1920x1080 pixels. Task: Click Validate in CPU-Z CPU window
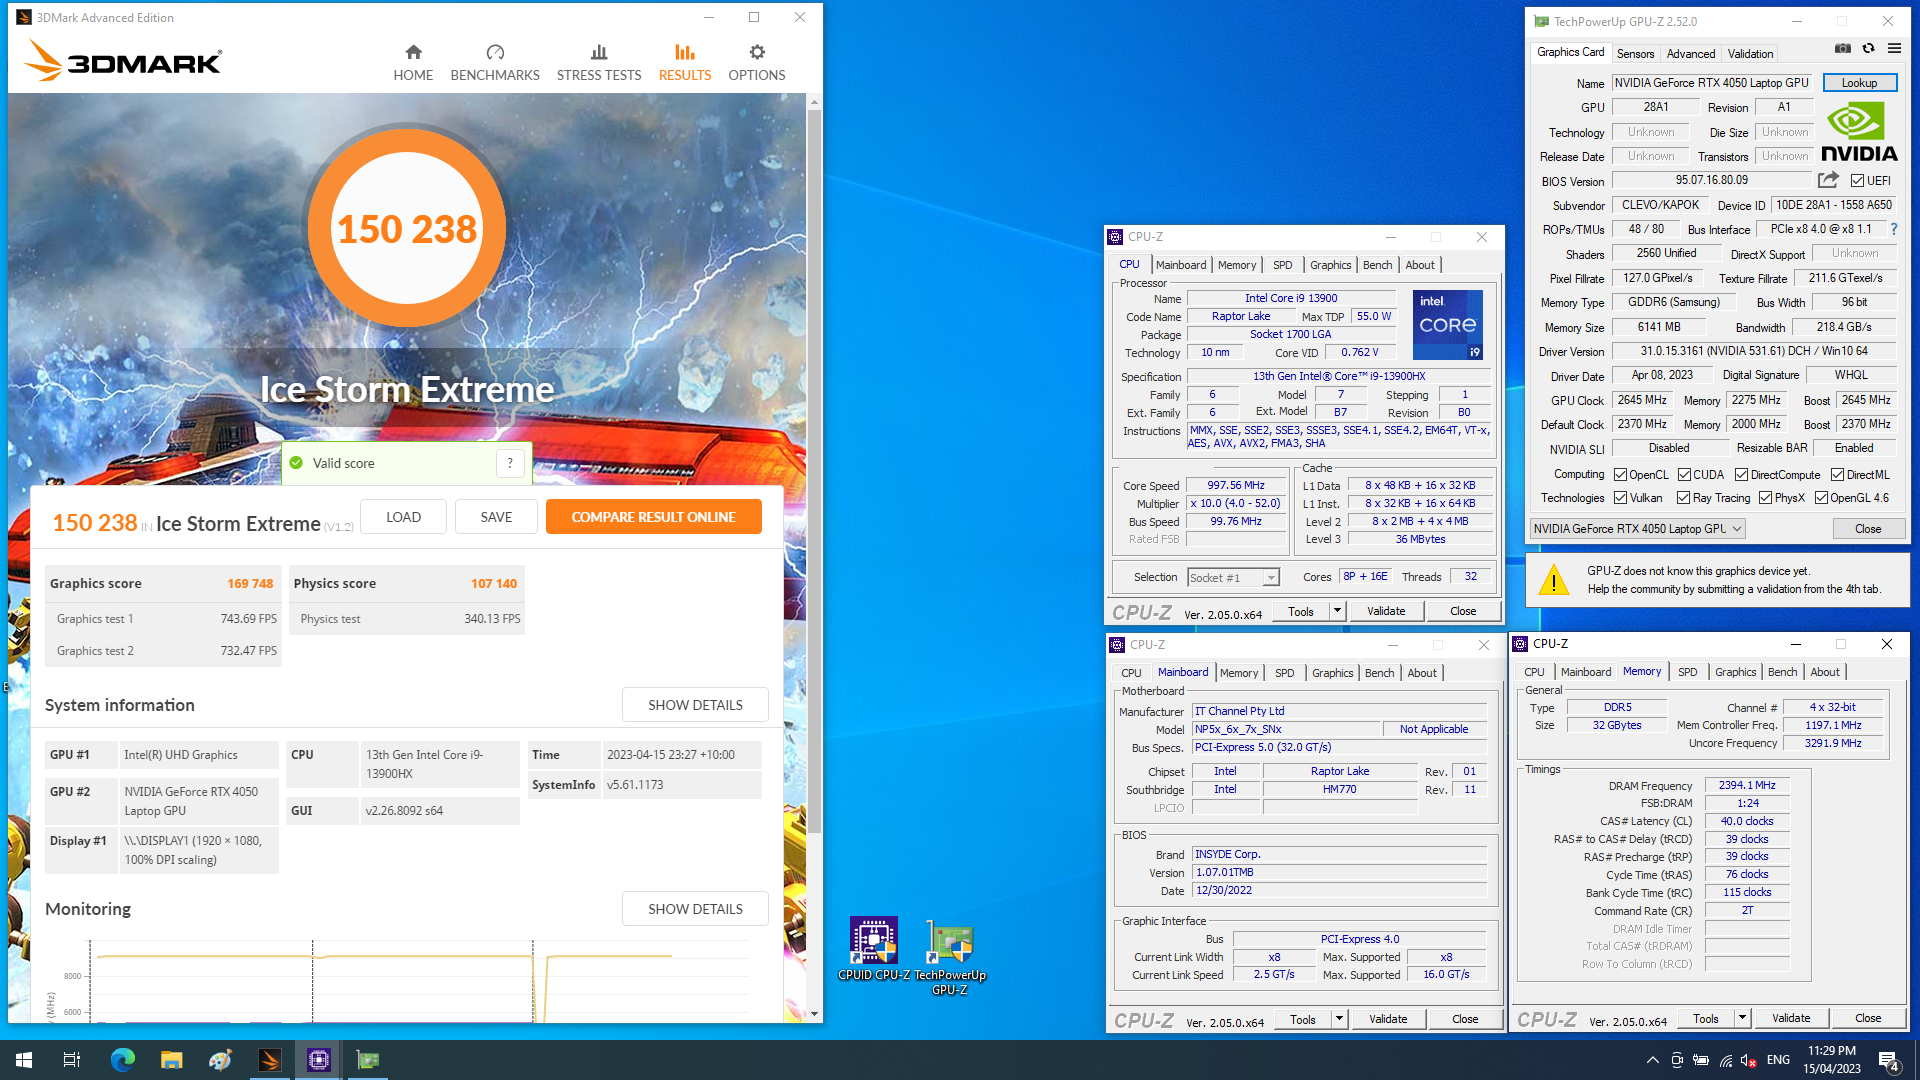tap(1386, 611)
